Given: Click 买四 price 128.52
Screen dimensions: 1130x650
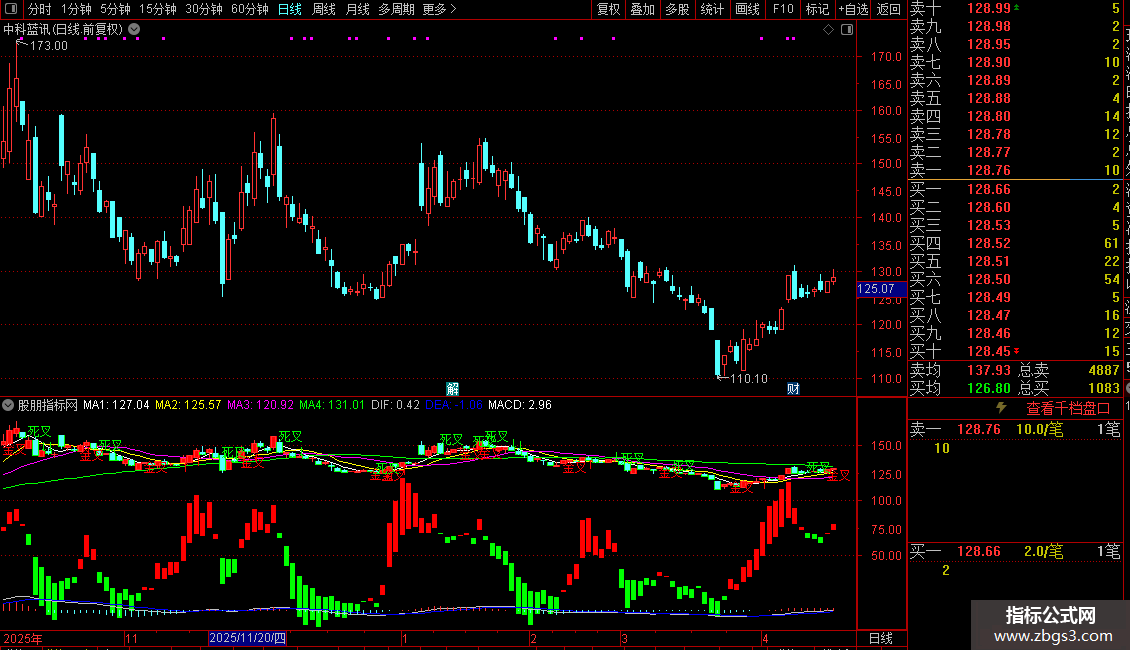Looking at the screenshot, I should (989, 244).
